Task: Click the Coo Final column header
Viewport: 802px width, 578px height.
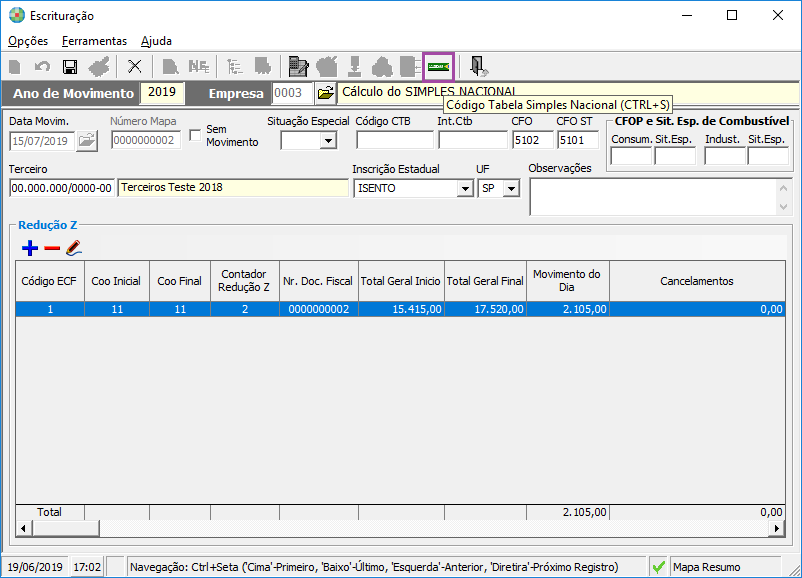Action: (x=180, y=281)
